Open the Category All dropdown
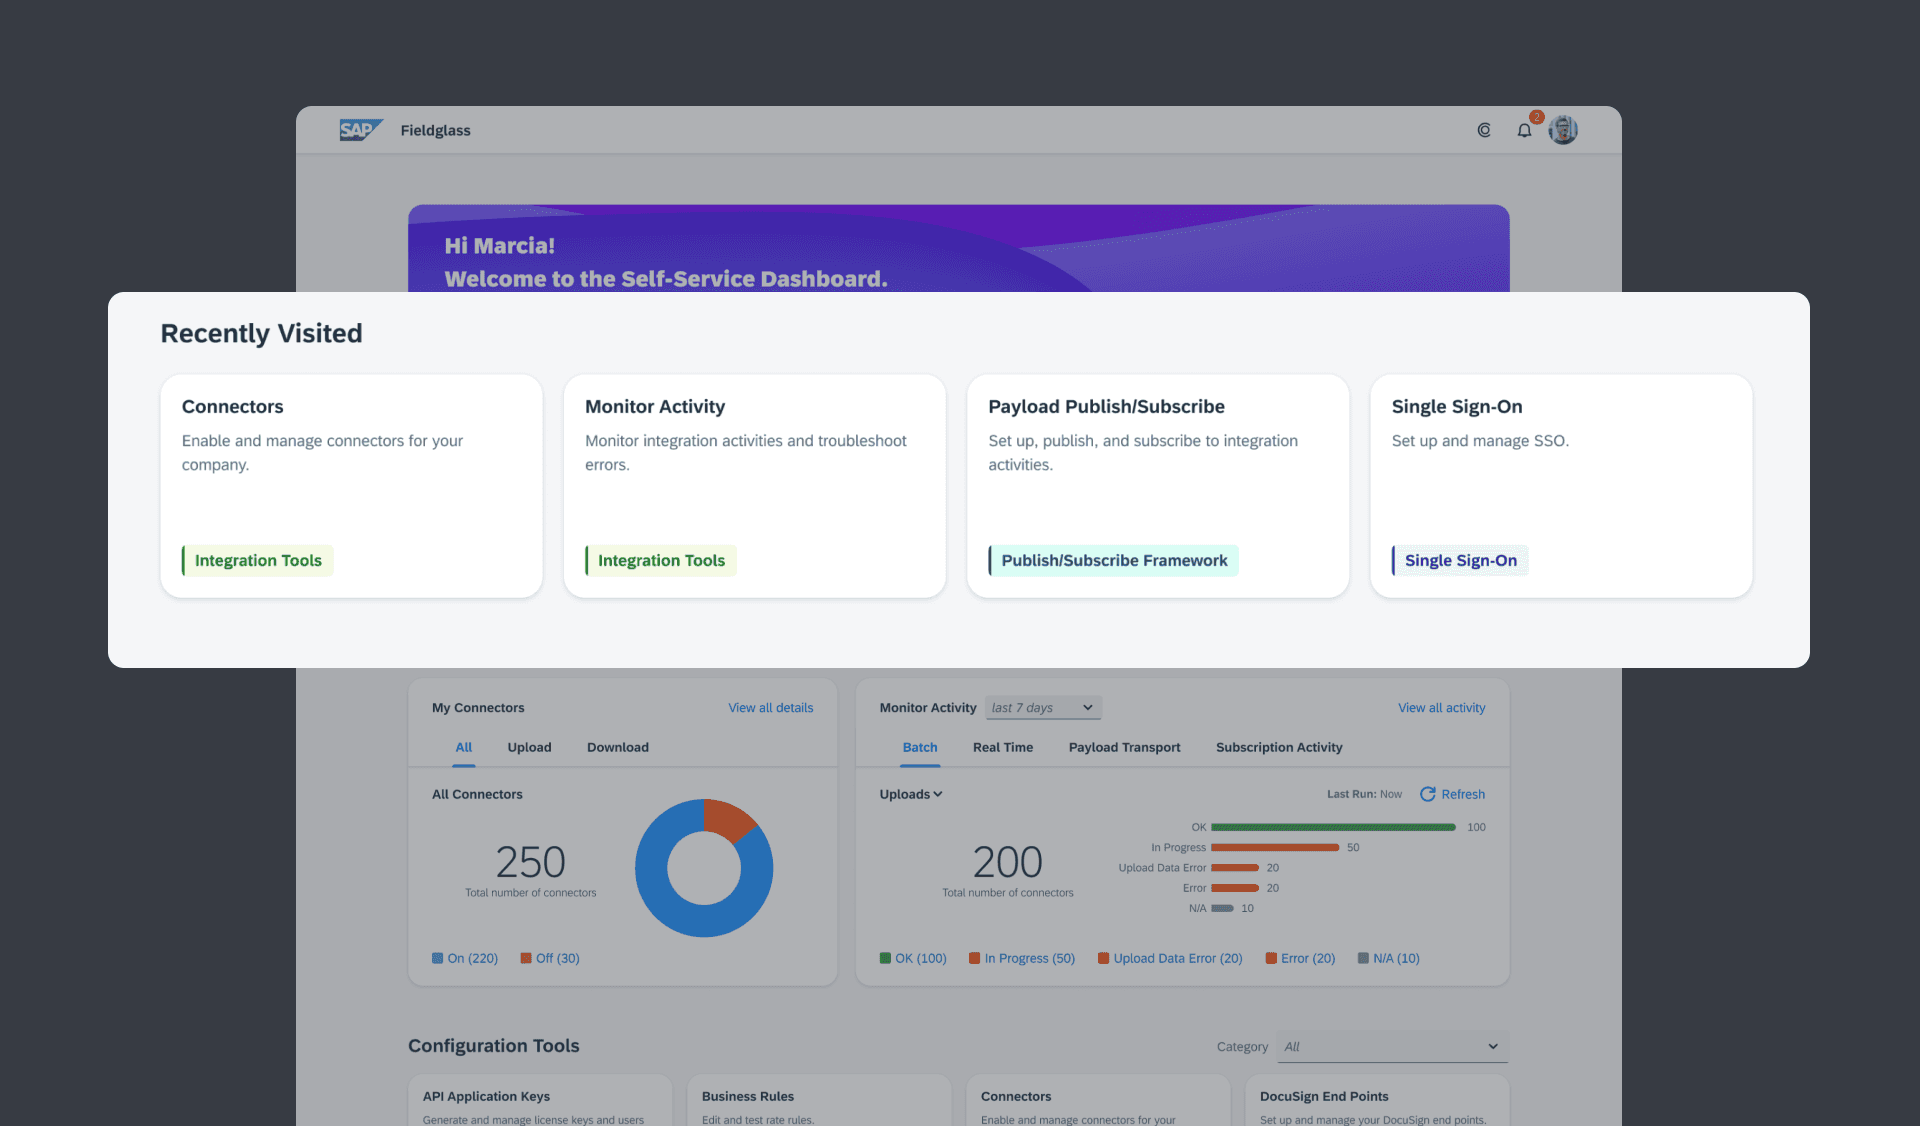The height and width of the screenshot is (1126, 1920). point(1391,1047)
